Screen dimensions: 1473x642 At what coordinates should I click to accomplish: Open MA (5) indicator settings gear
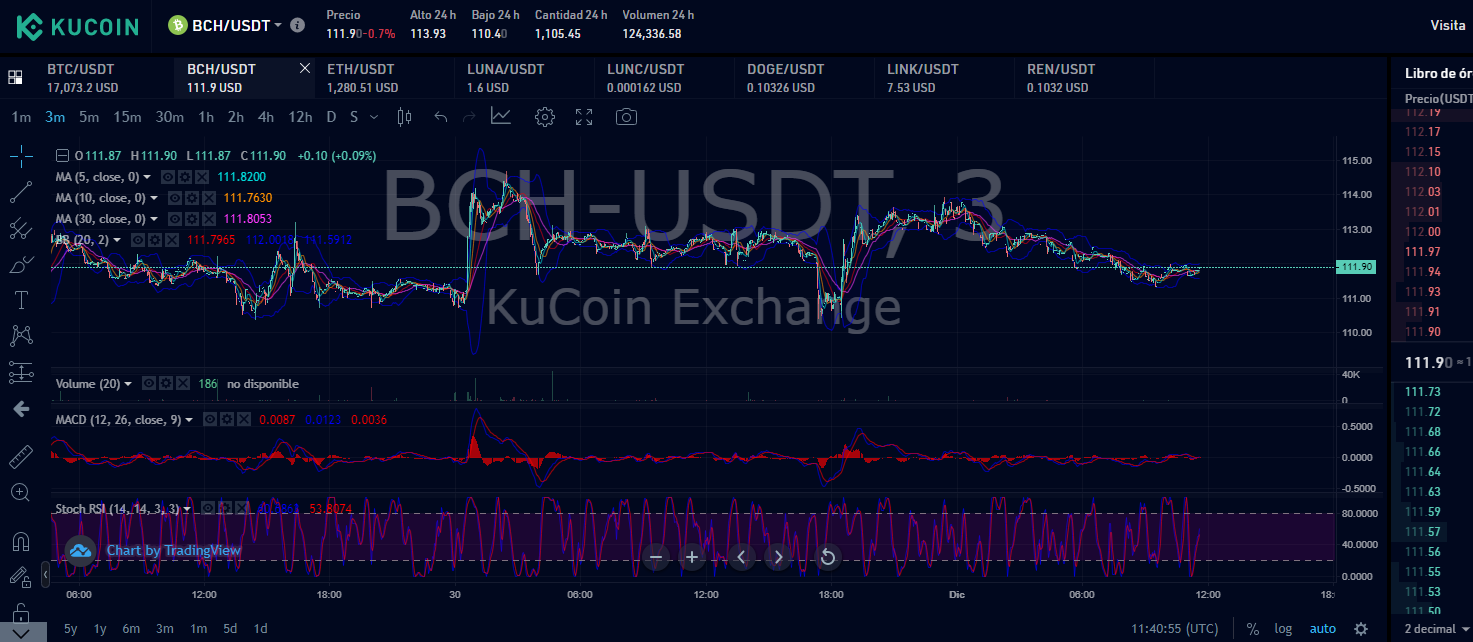coord(184,177)
